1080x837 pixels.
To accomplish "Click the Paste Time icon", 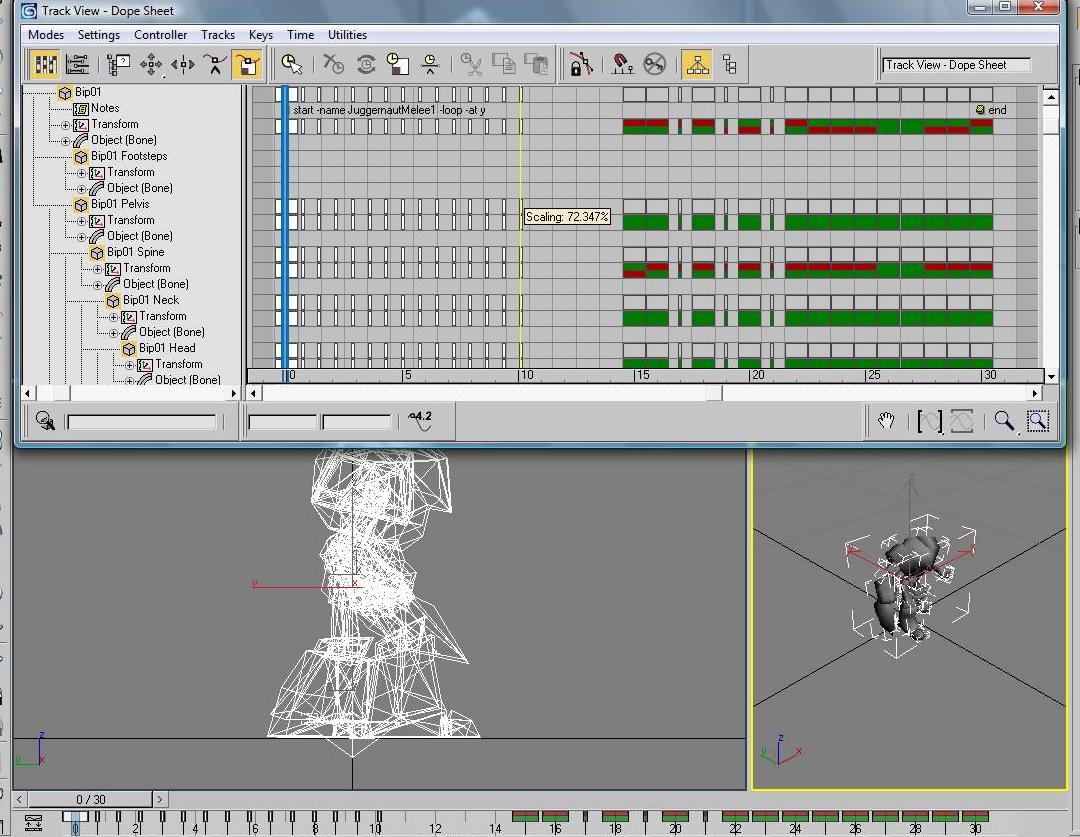I will 537,65.
